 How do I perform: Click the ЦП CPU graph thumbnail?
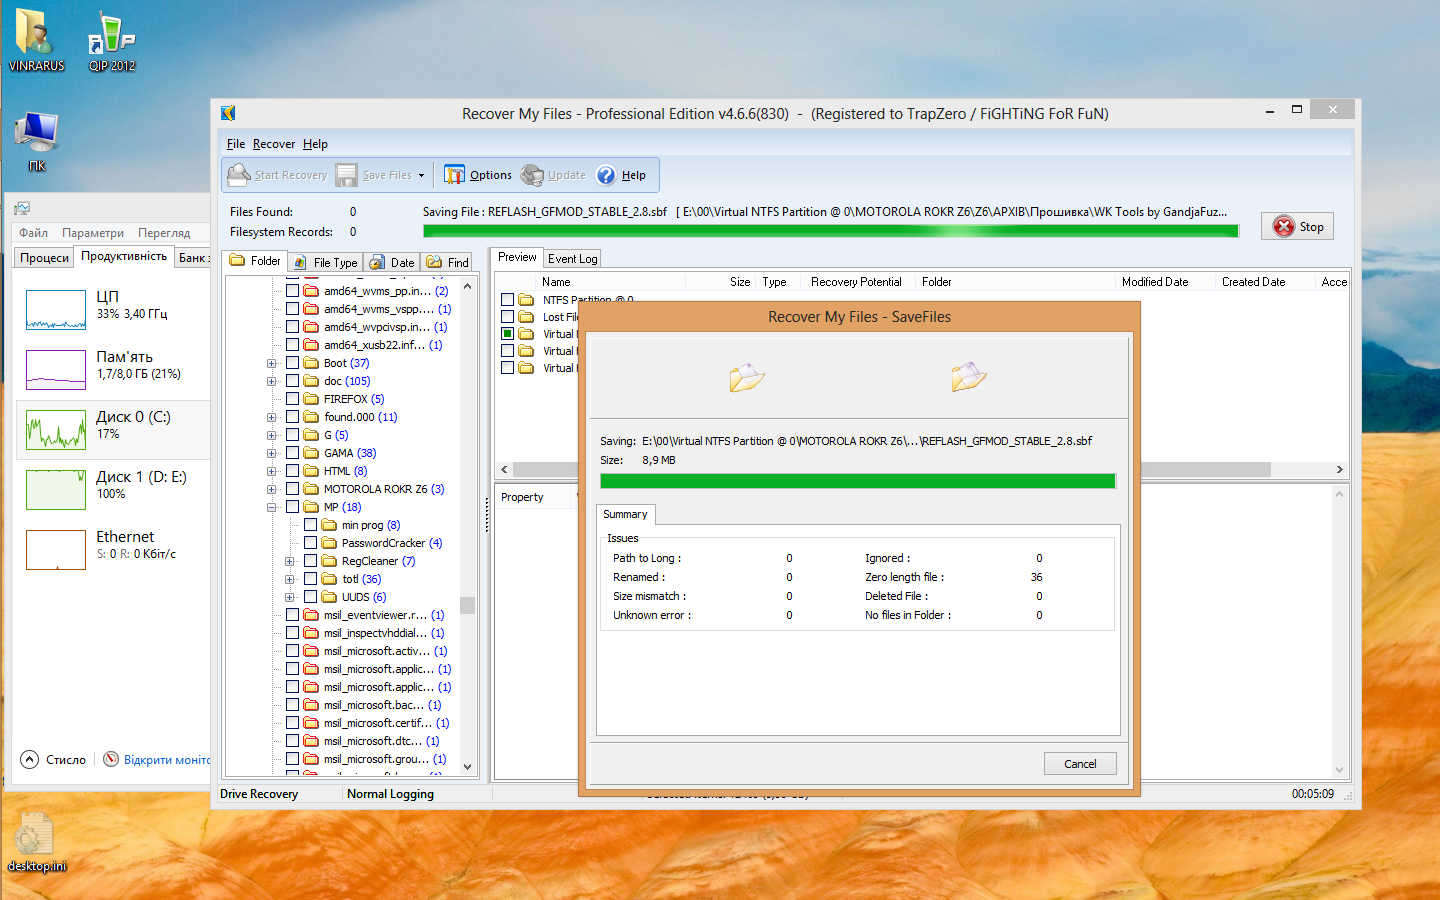pos(56,310)
